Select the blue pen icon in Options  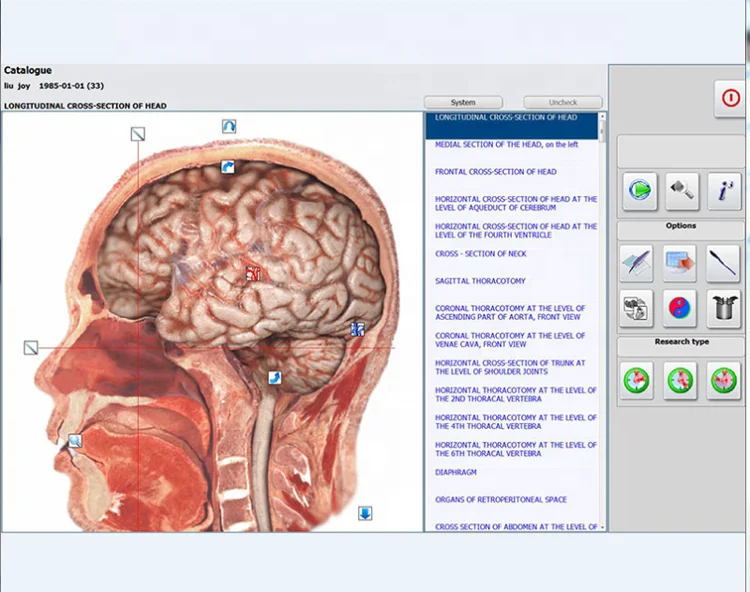(x=723, y=264)
